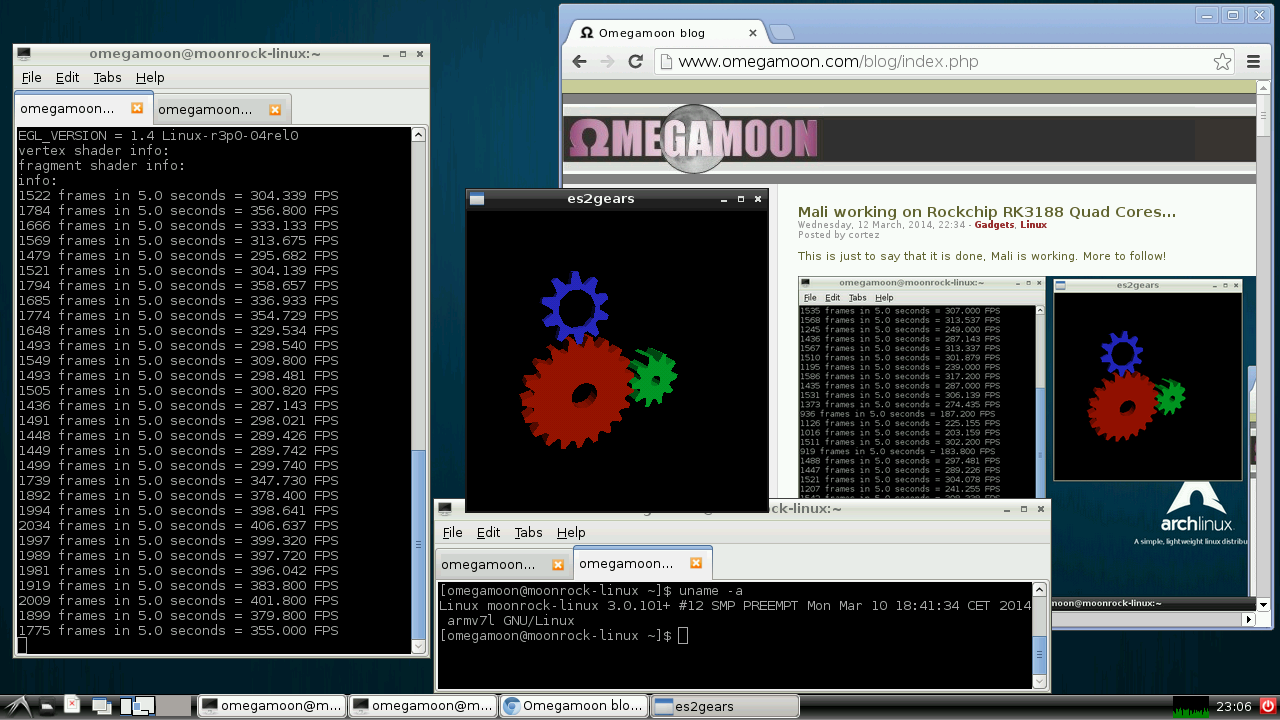This screenshot has height=720, width=1280.
Task: Launch the file manager from the taskbar
Action: 47,707
